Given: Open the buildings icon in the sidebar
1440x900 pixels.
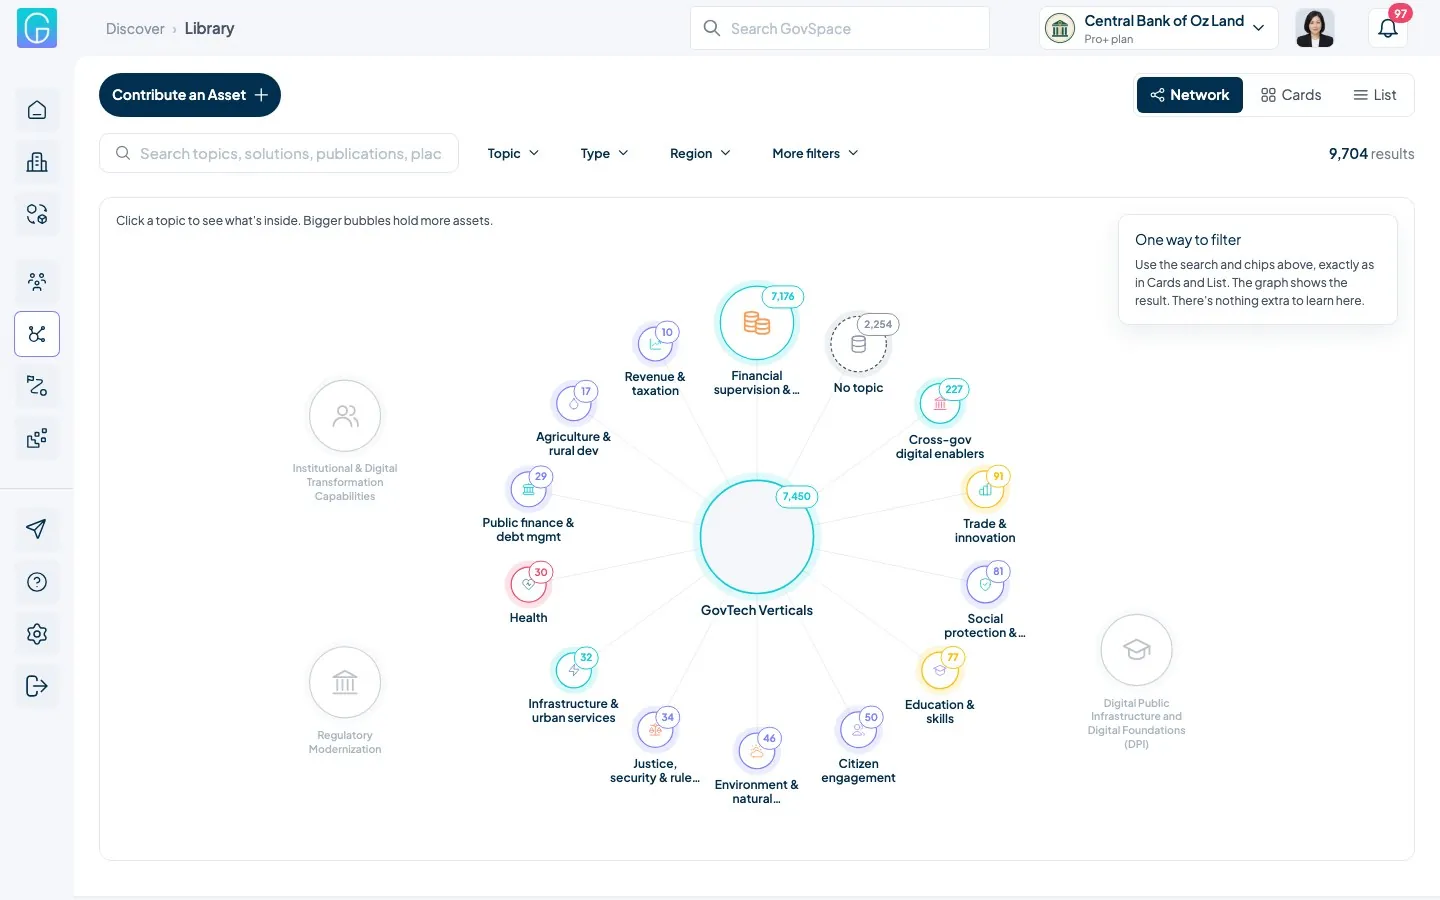Looking at the screenshot, I should coord(37,162).
